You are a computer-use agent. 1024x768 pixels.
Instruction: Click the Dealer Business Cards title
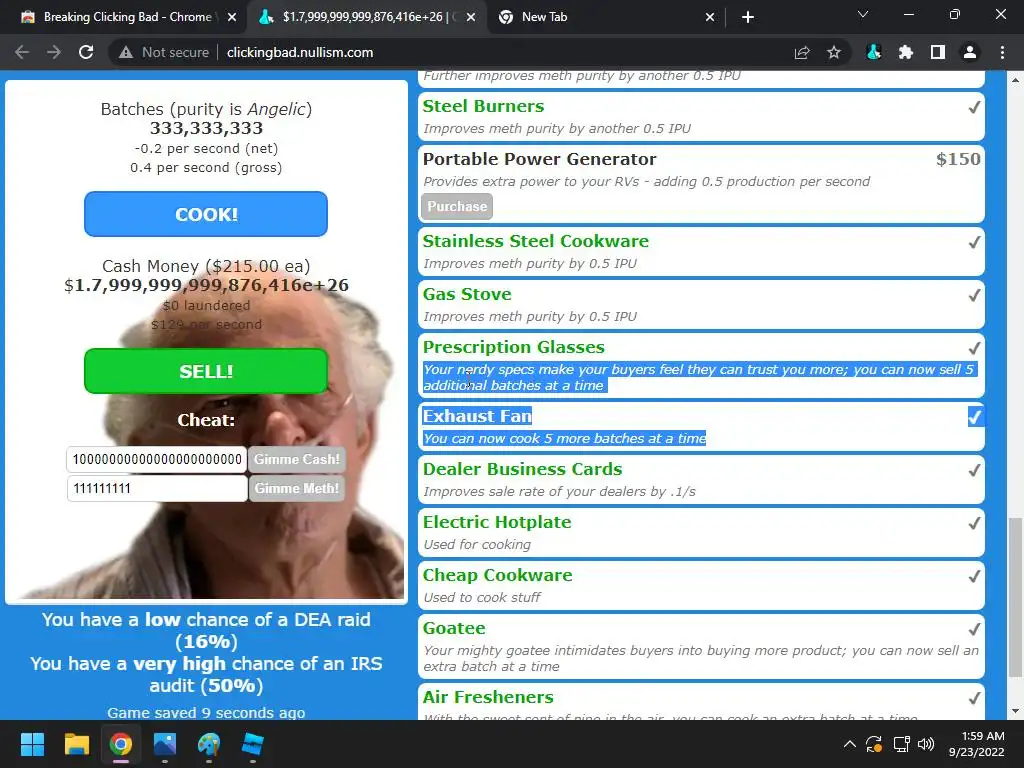(522, 469)
